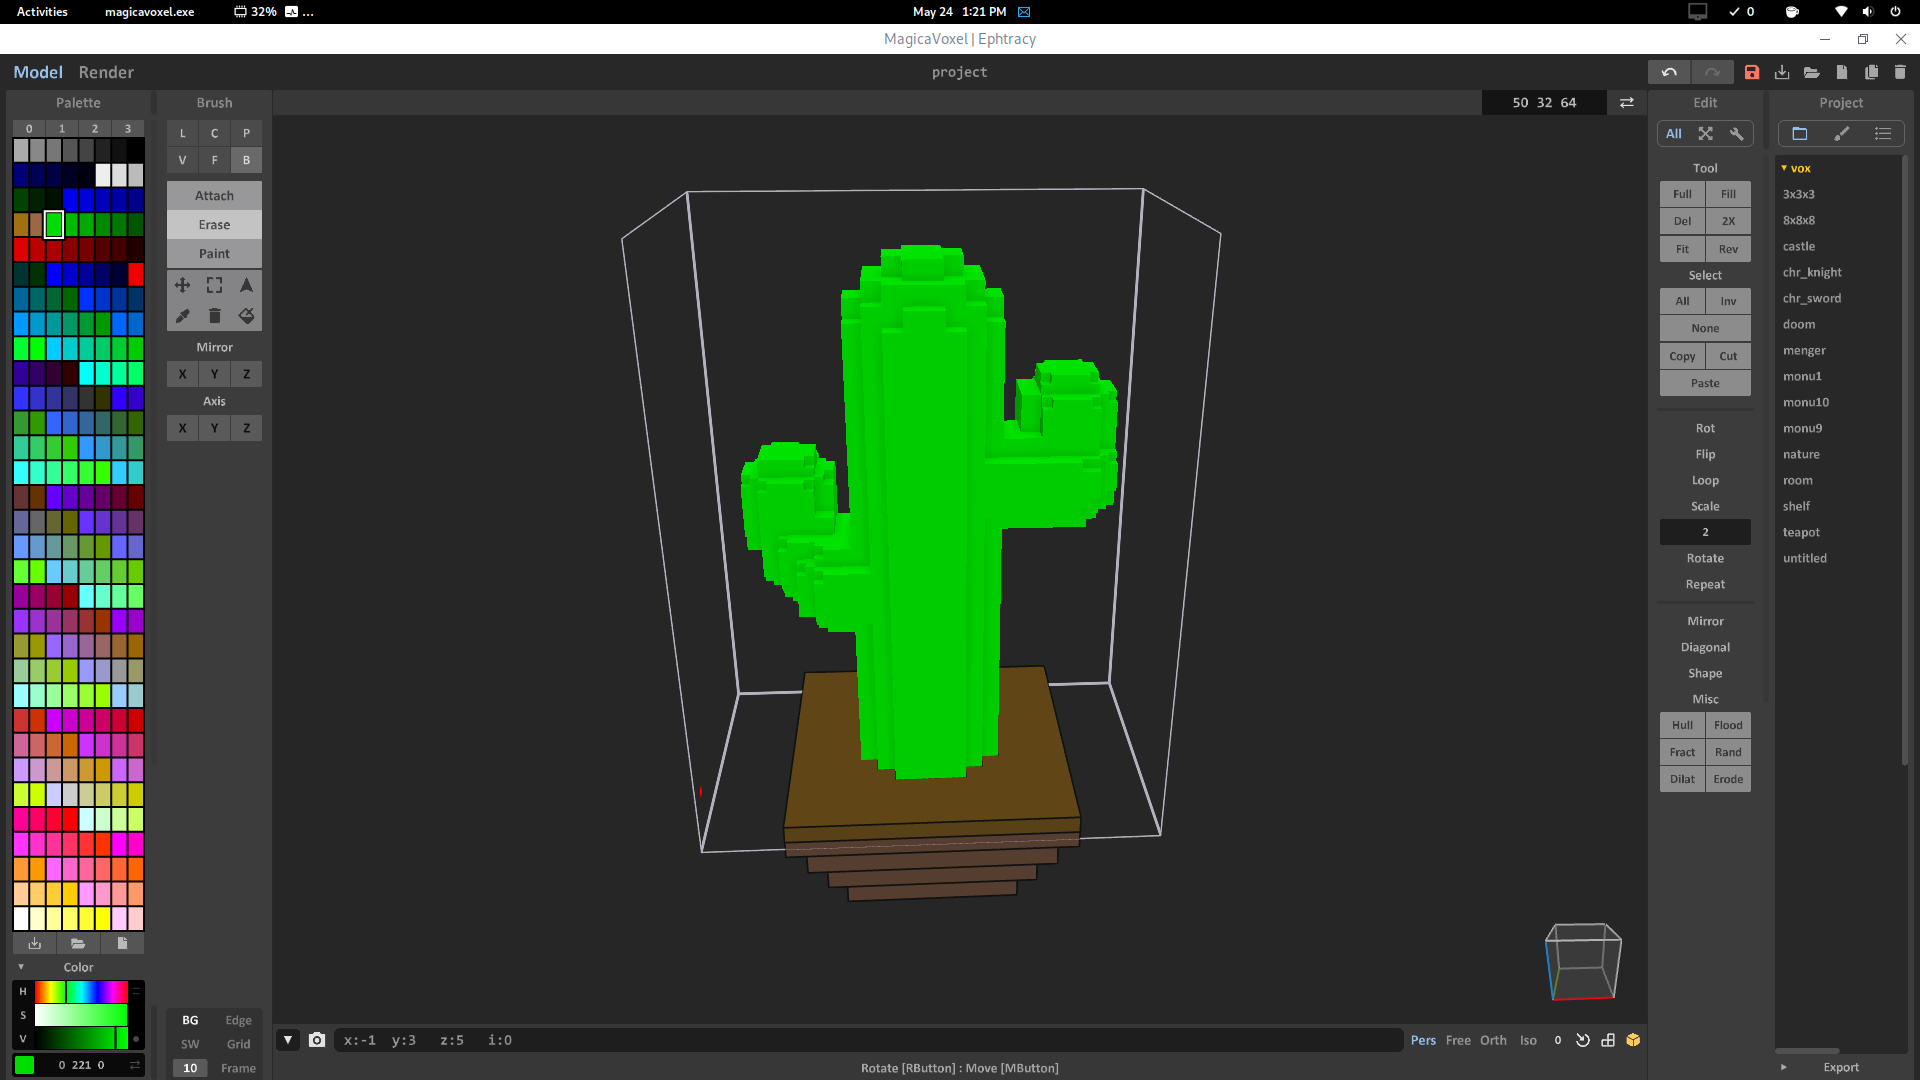Show project brush pattern icon

point(1842,134)
